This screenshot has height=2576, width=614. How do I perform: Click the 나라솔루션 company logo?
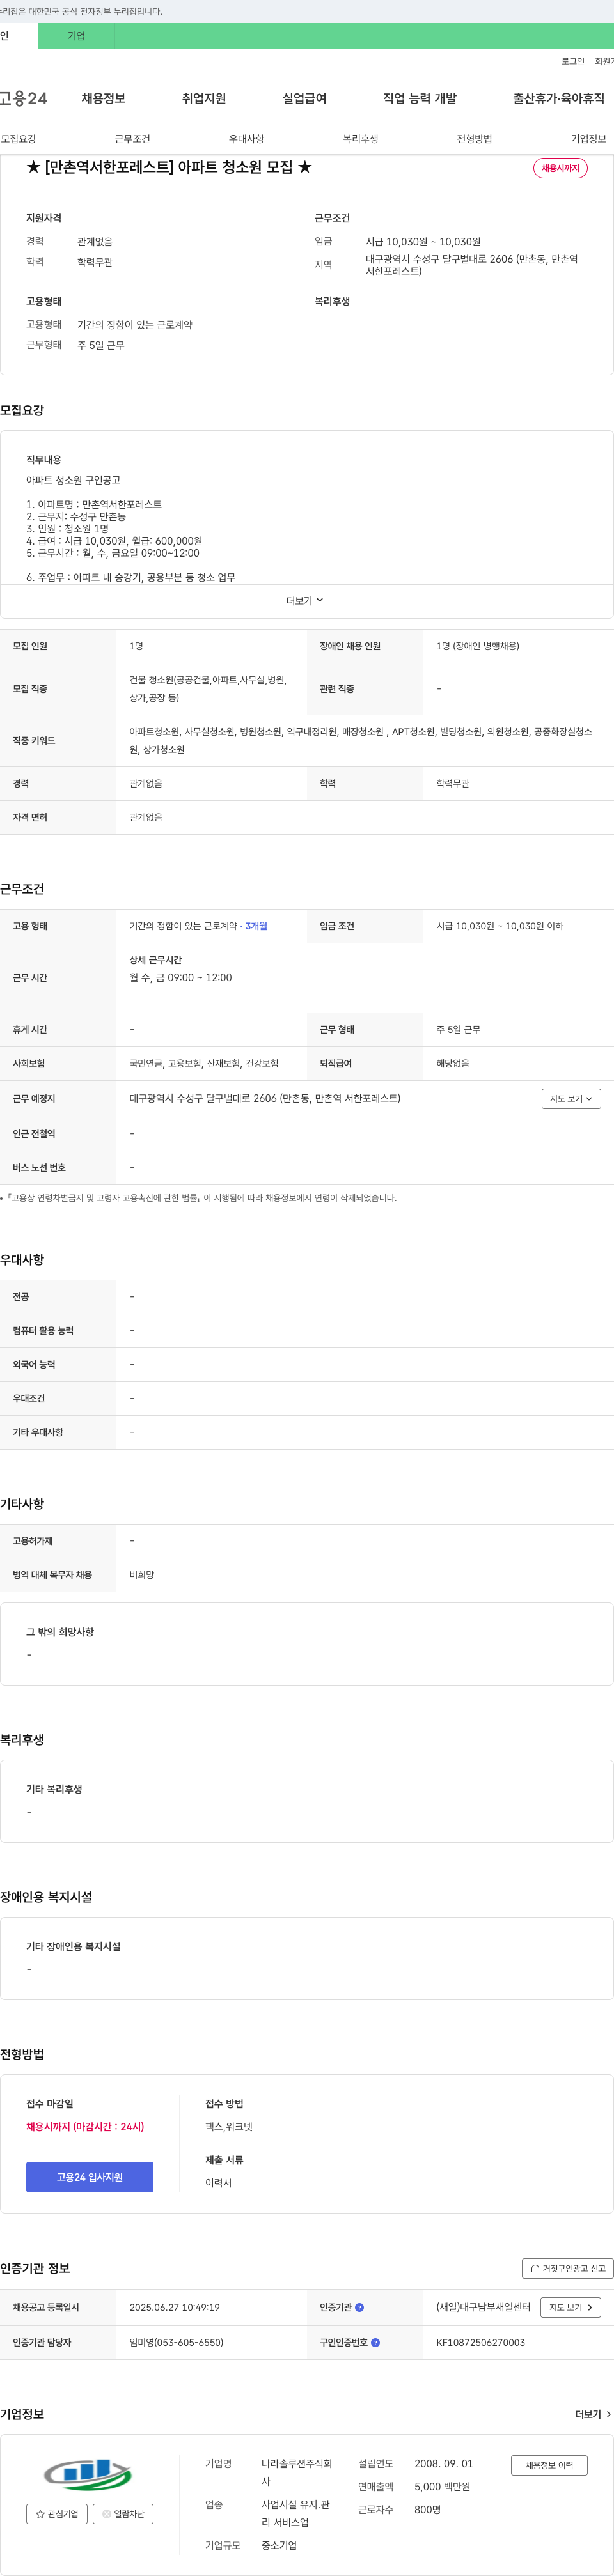(88, 2474)
